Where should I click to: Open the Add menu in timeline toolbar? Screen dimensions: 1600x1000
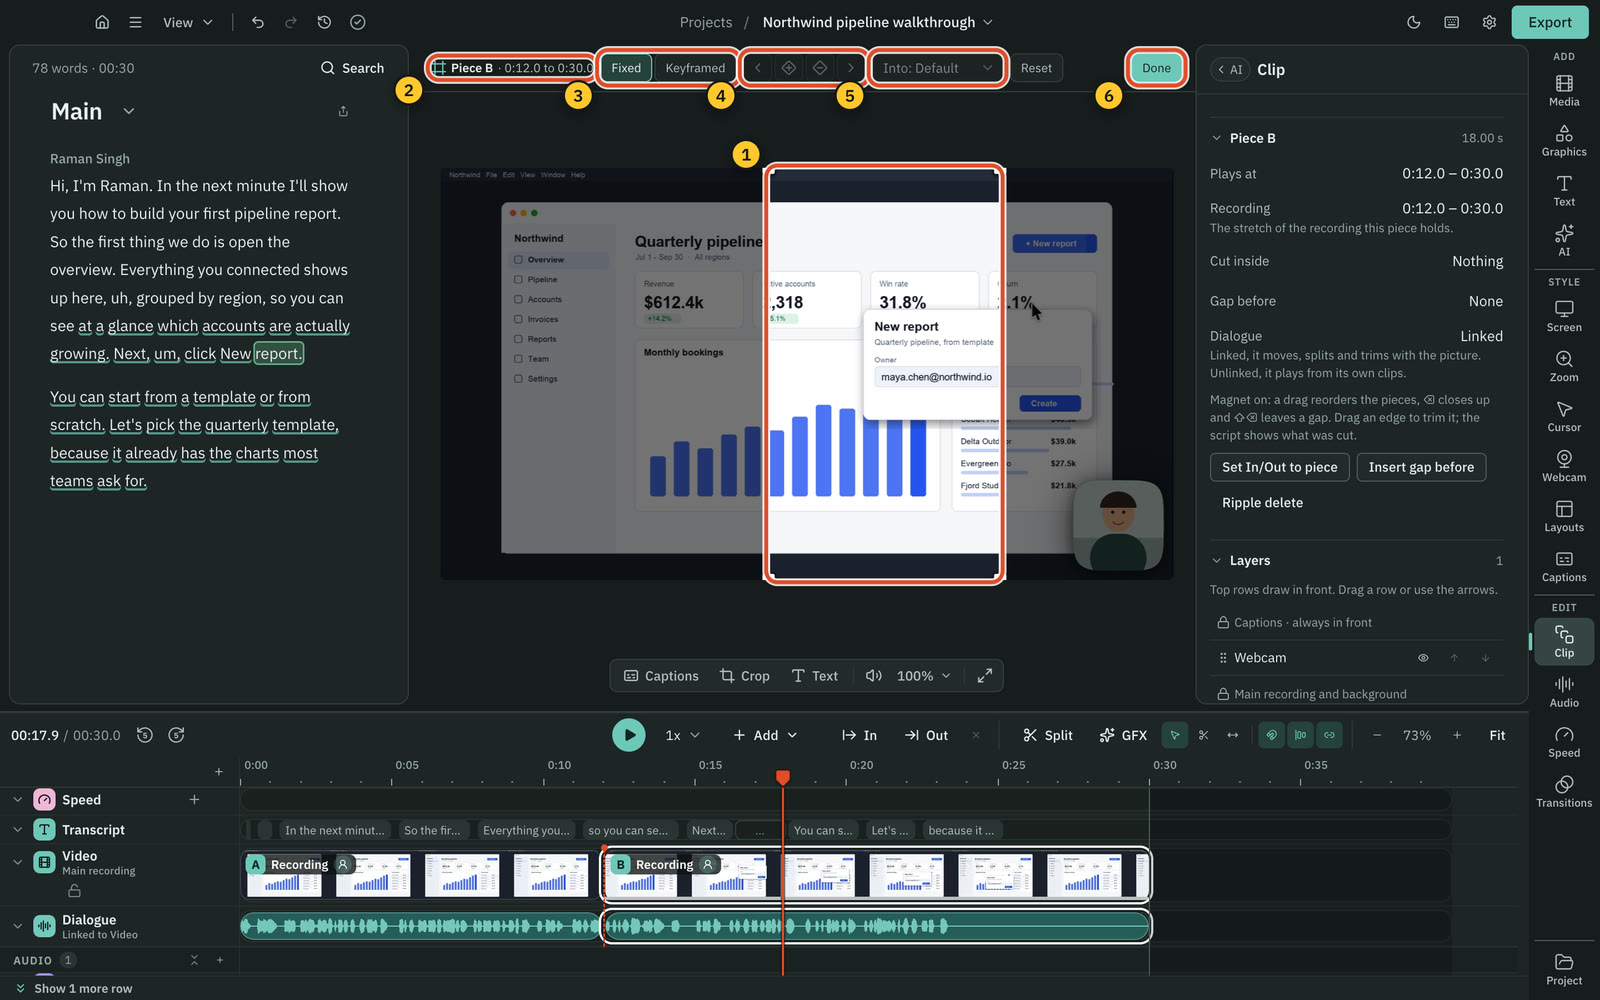point(765,735)
